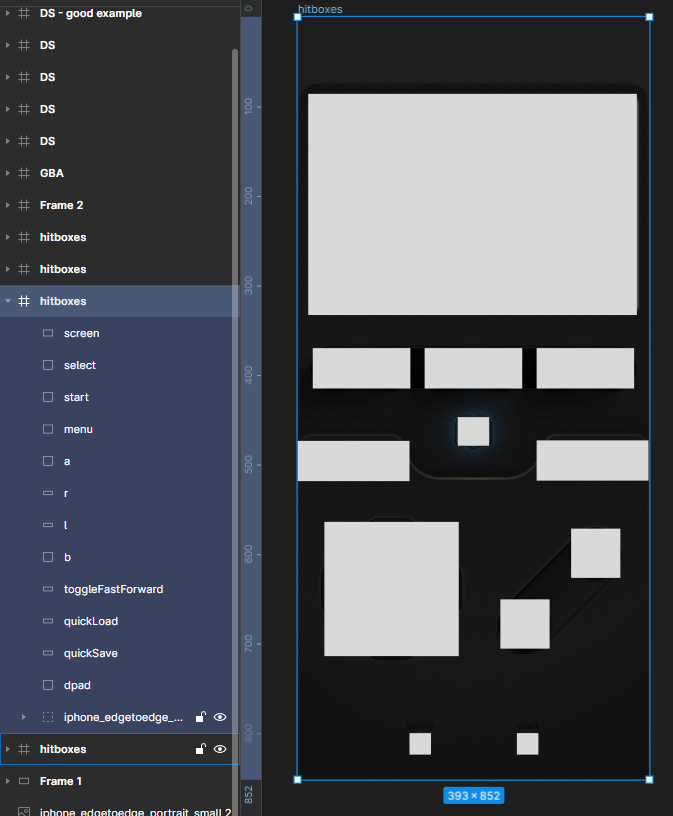This screenshot has width=673, height=816.
Task: Click the frame icon beside DS - good example
Action: point(24,13)
